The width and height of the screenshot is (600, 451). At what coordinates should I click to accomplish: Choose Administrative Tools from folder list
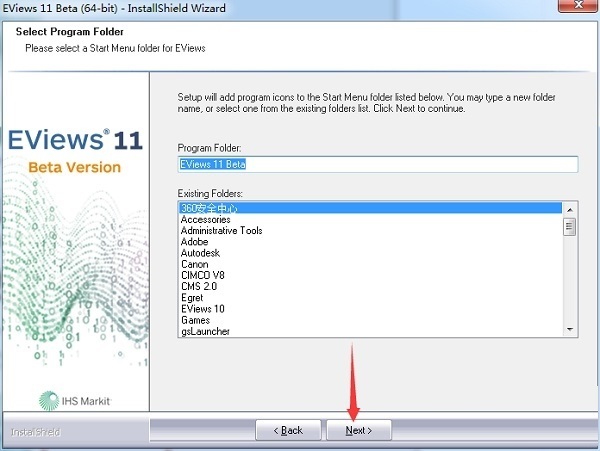click(370, 230)
